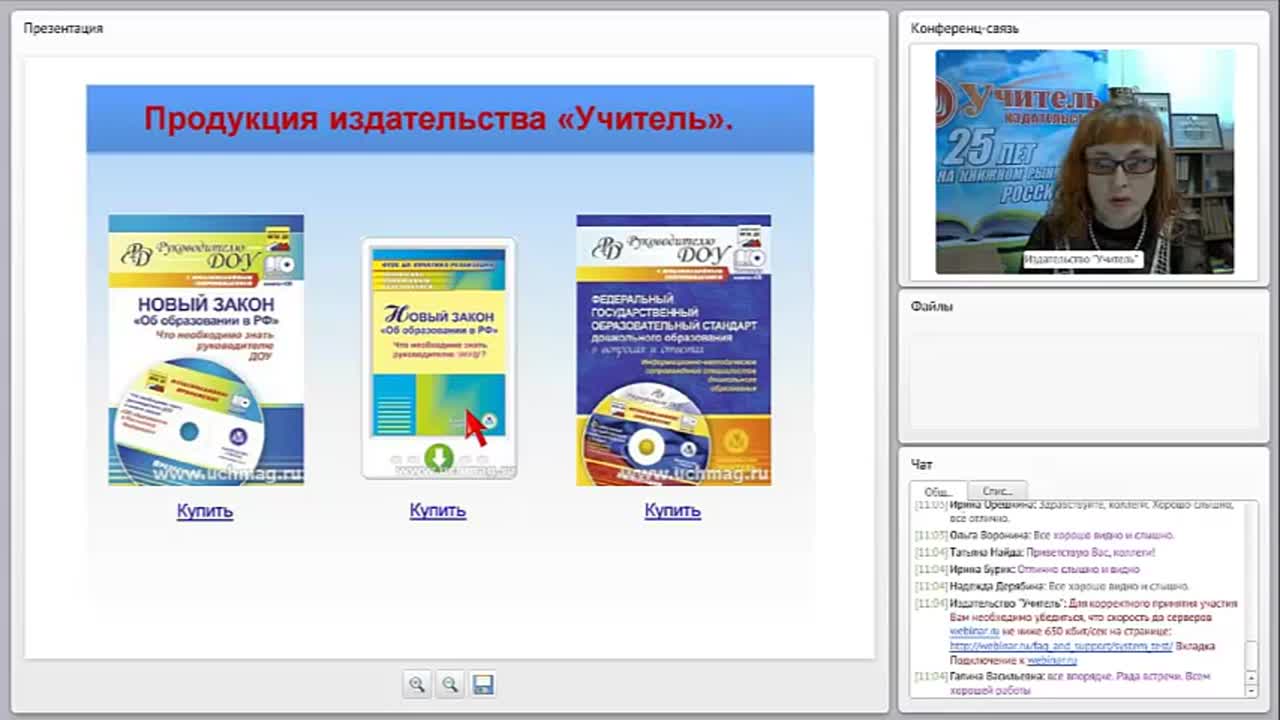The width and height of the screenshot is (1280, 720).
Task: Save the presentation via diskette icon
Action: (x=483, y=684)
